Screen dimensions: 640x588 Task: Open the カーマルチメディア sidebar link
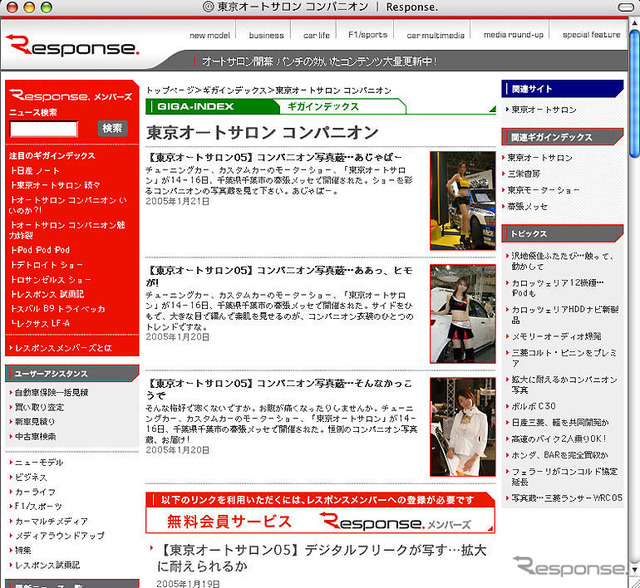click(49, 521)
